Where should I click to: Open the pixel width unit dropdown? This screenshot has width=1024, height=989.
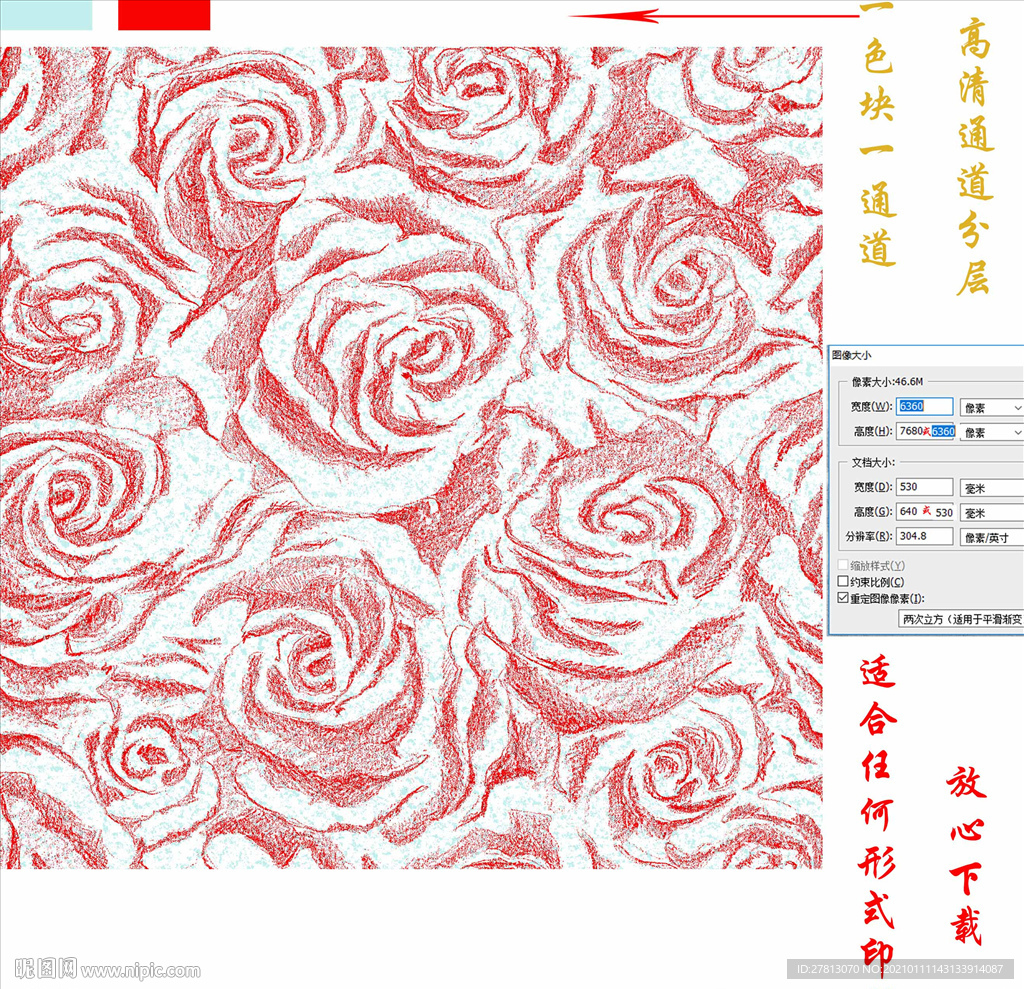[991, 408]
